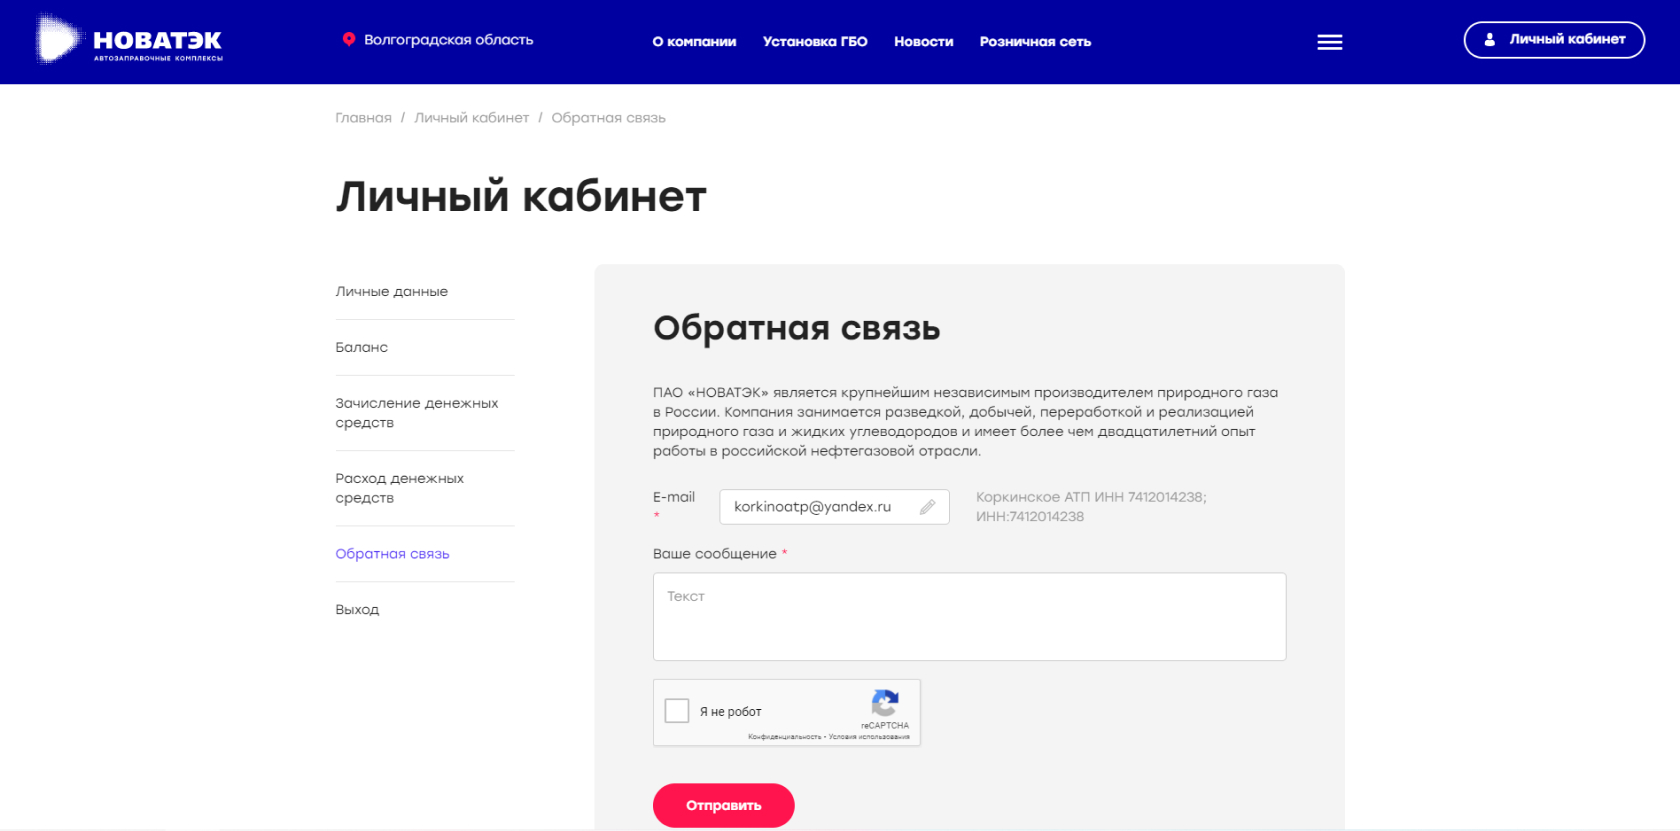Viewport: 1680px width, 831px height.
Task: Tick the "Я не робот" checkbox
Action: pyautogui.click(x=677, y=711)
